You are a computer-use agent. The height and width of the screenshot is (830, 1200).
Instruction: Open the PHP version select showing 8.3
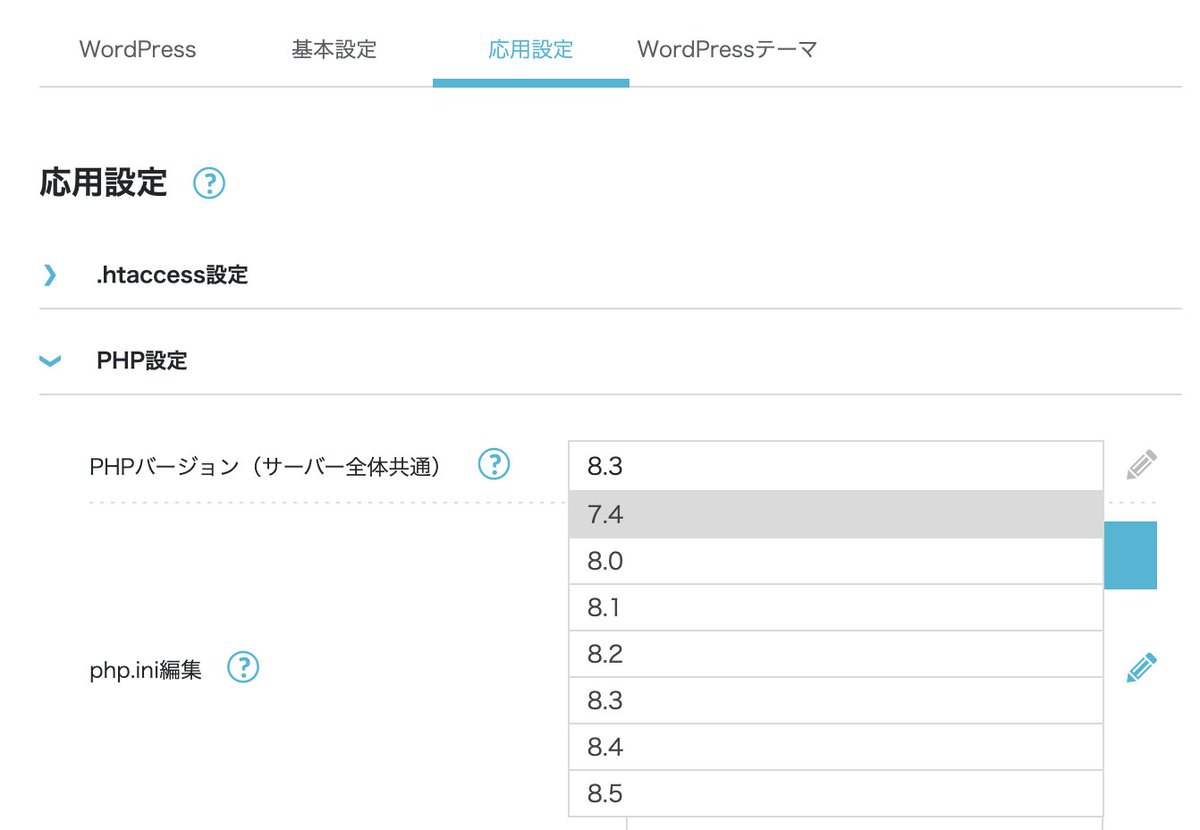836,466
